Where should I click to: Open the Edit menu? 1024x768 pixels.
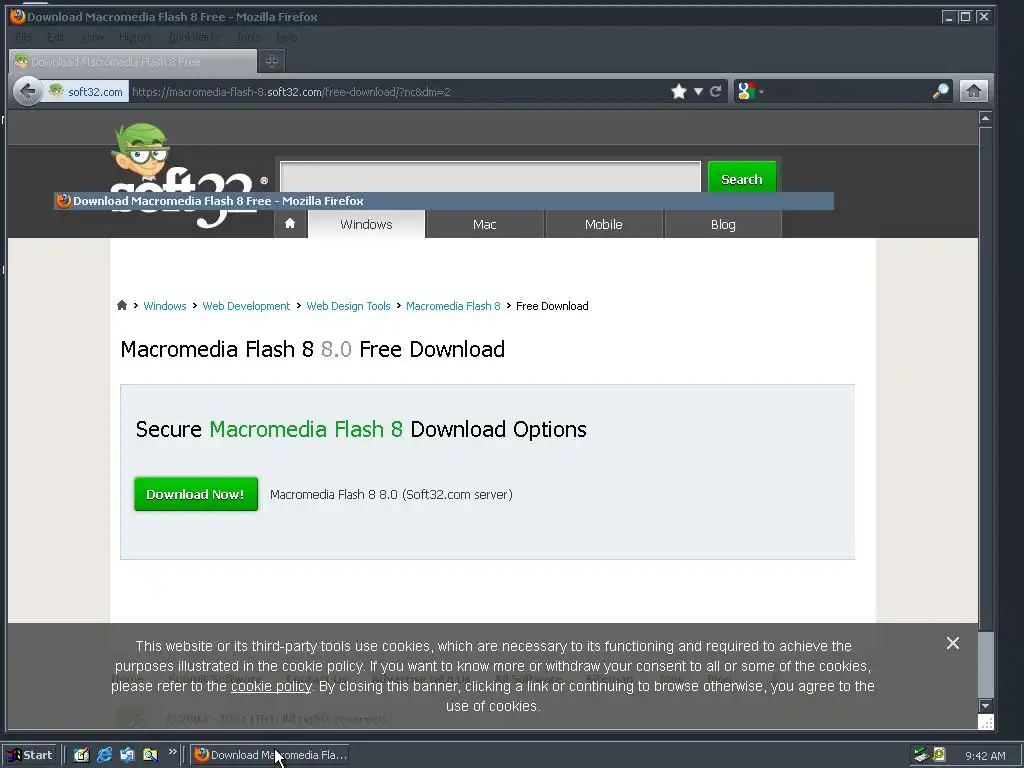pyautogui.click(x=56, y=37)
